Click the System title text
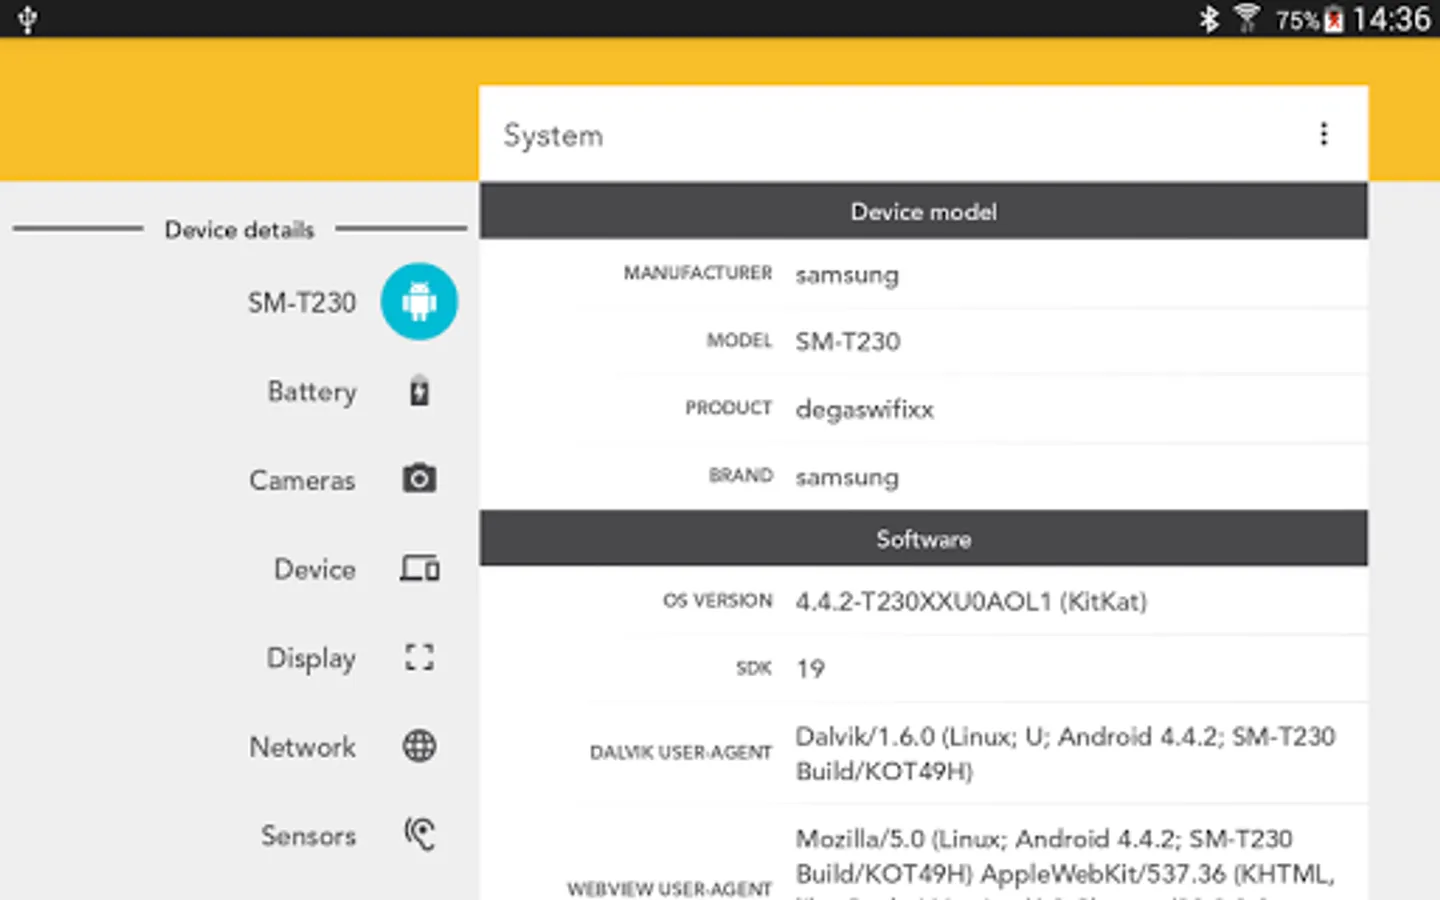The width and height of the screenshot is (1440, 900). click(553, 135)
